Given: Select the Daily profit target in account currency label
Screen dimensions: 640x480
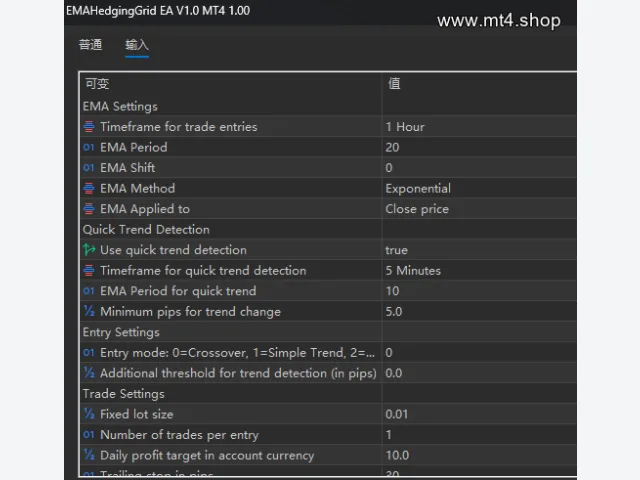Looking at the screenshot, I should 207,456.
